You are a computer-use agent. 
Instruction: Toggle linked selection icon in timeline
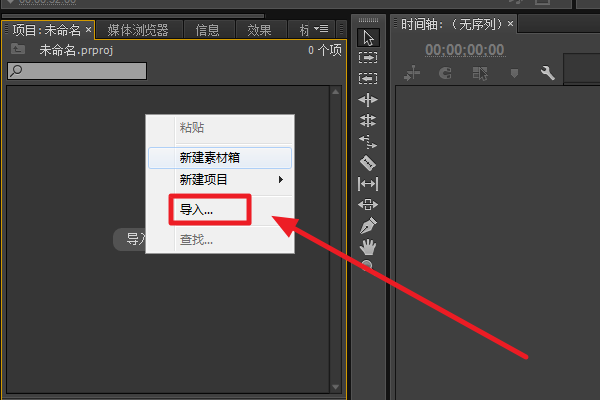480,73
